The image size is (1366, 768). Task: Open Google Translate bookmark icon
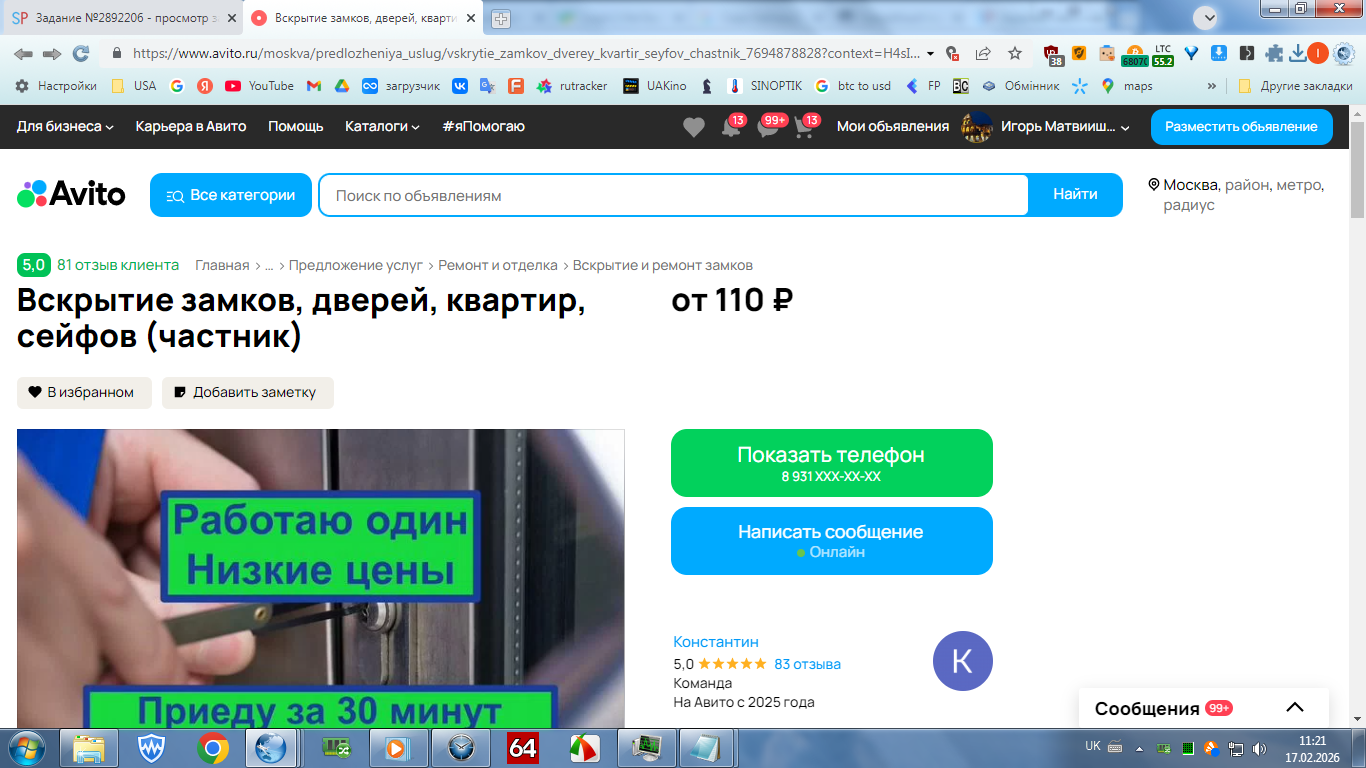(x=487, y=86)
